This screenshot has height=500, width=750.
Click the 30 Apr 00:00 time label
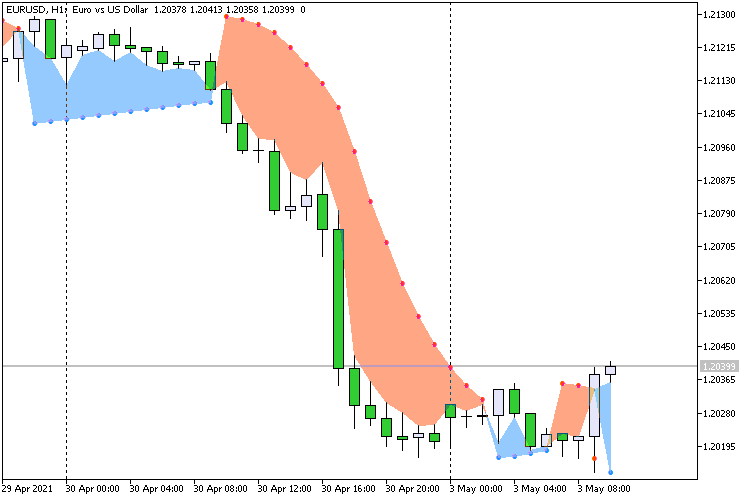click(92, 489)
